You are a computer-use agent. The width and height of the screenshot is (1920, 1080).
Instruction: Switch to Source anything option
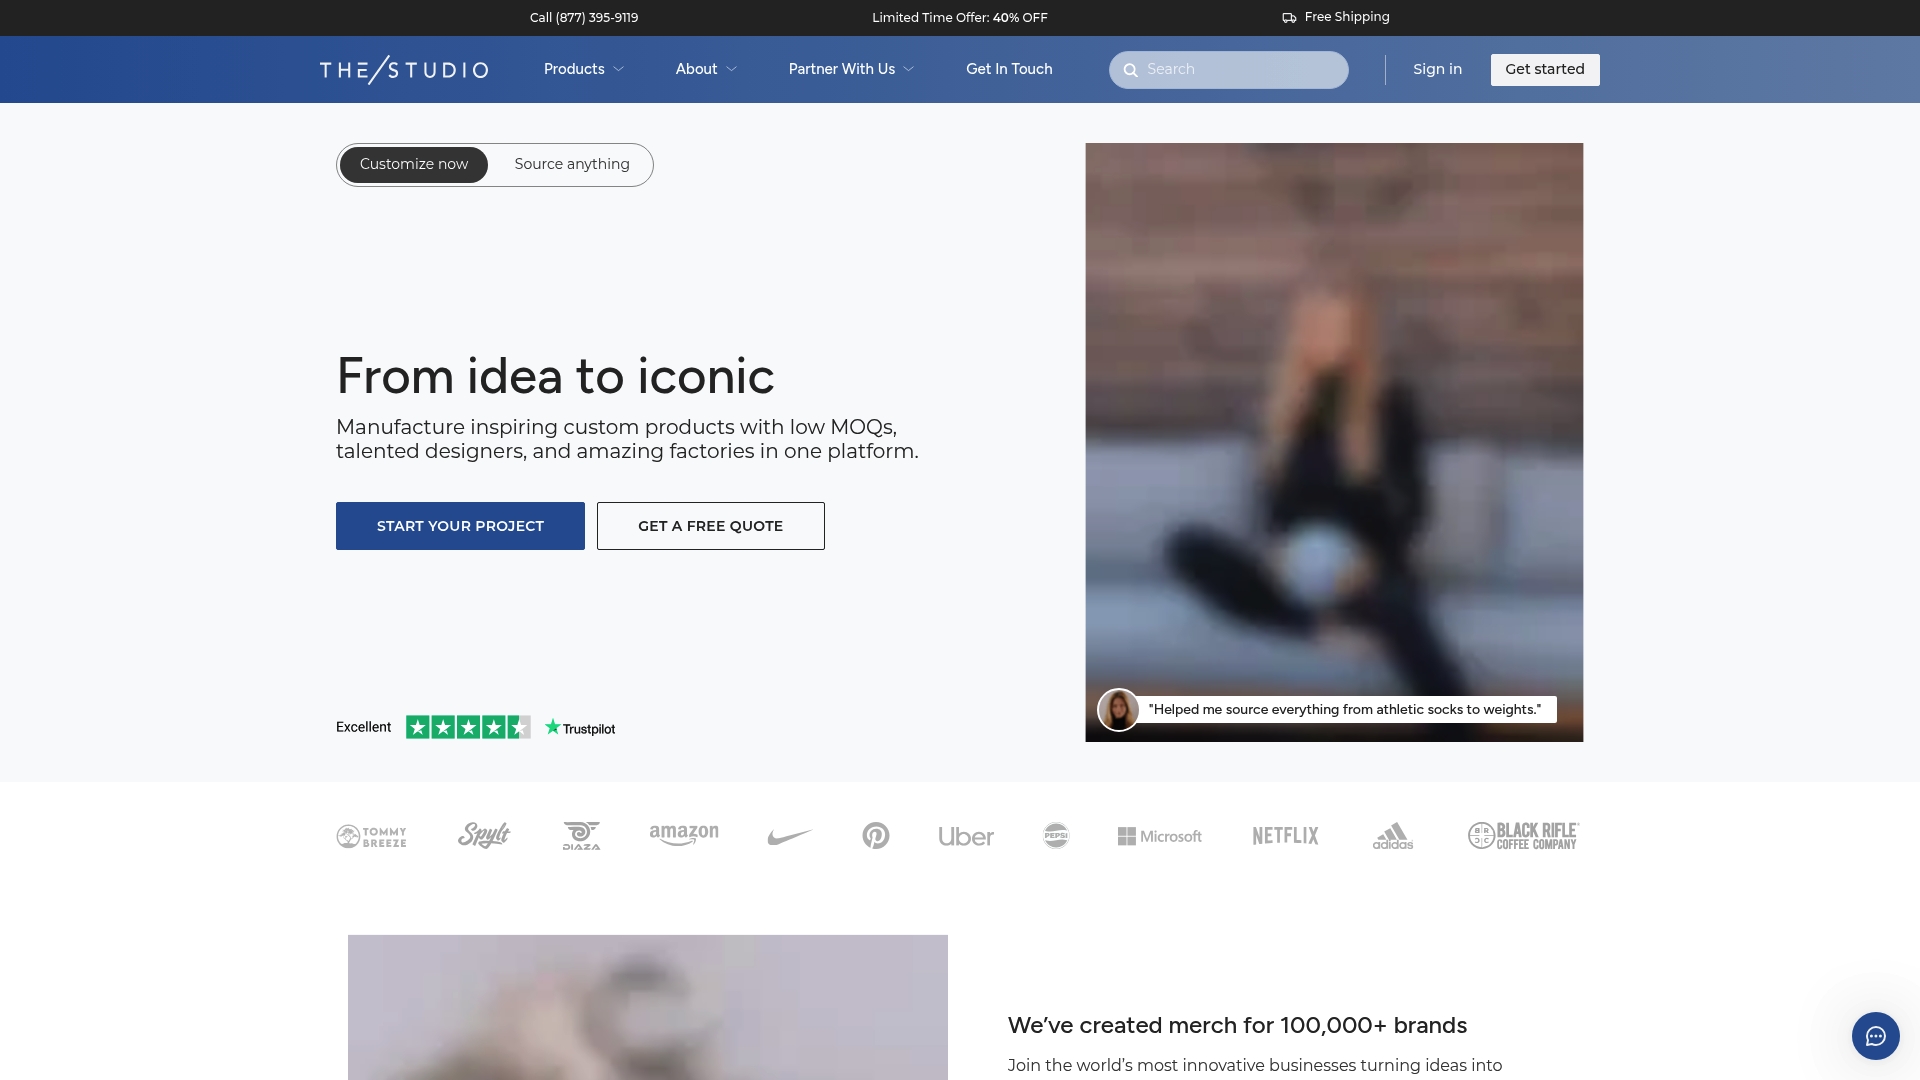tap(572, 165)
